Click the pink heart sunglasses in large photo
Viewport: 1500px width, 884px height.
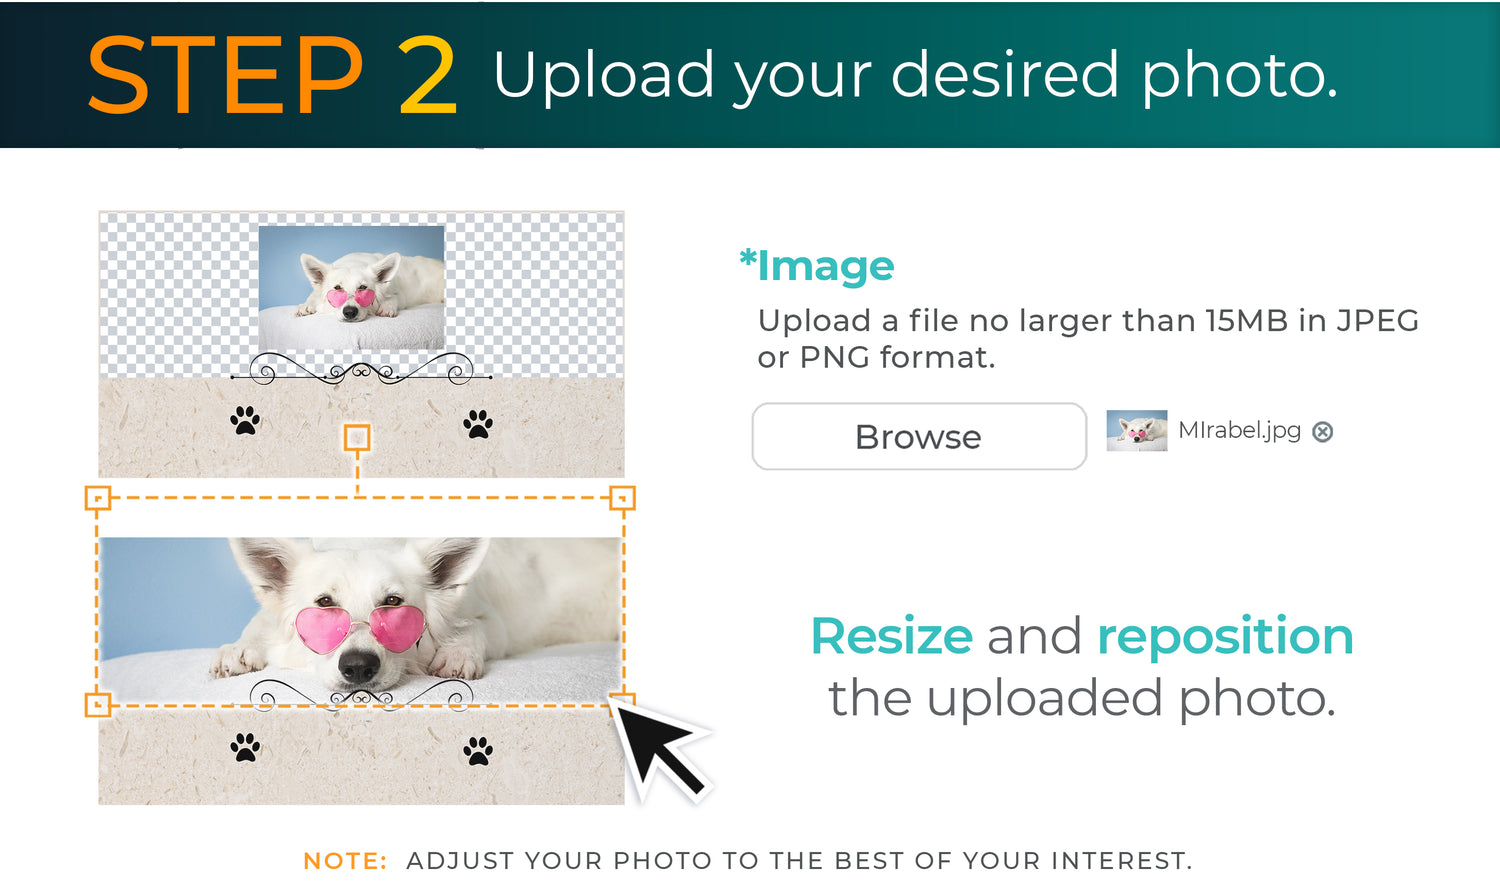(x=361, y=628)
